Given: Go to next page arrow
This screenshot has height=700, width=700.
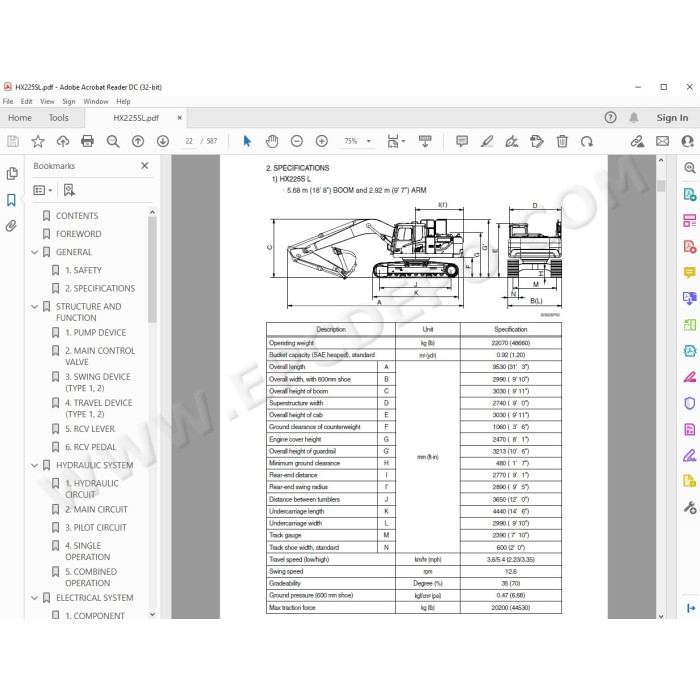Looking at the screenshot, I should [163, 142].
